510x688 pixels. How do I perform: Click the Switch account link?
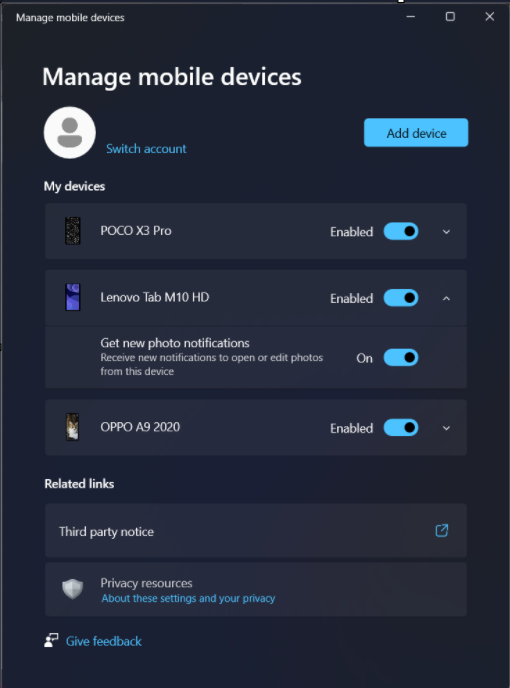146,149
